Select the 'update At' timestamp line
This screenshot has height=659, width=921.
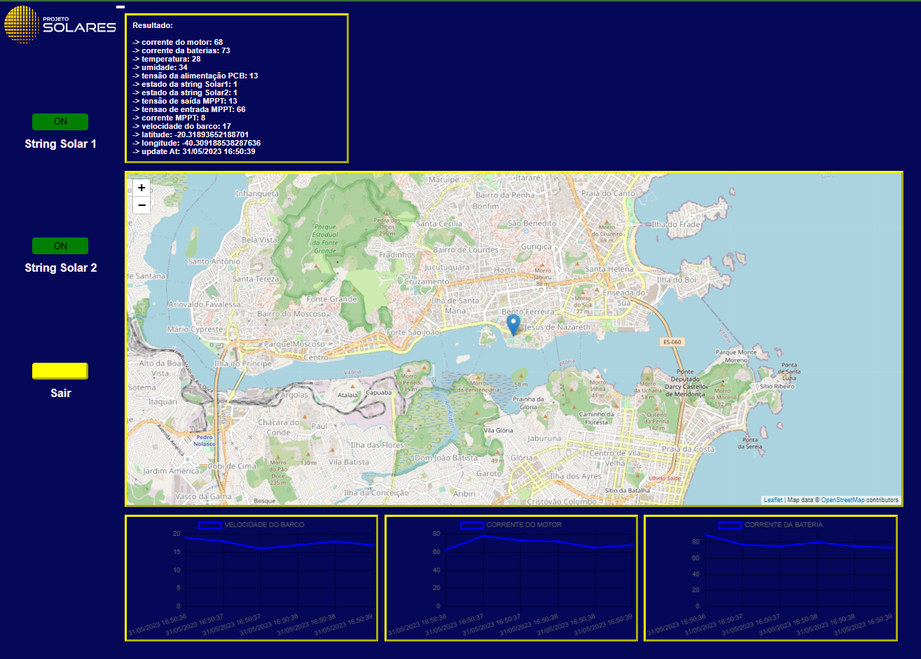194,152
